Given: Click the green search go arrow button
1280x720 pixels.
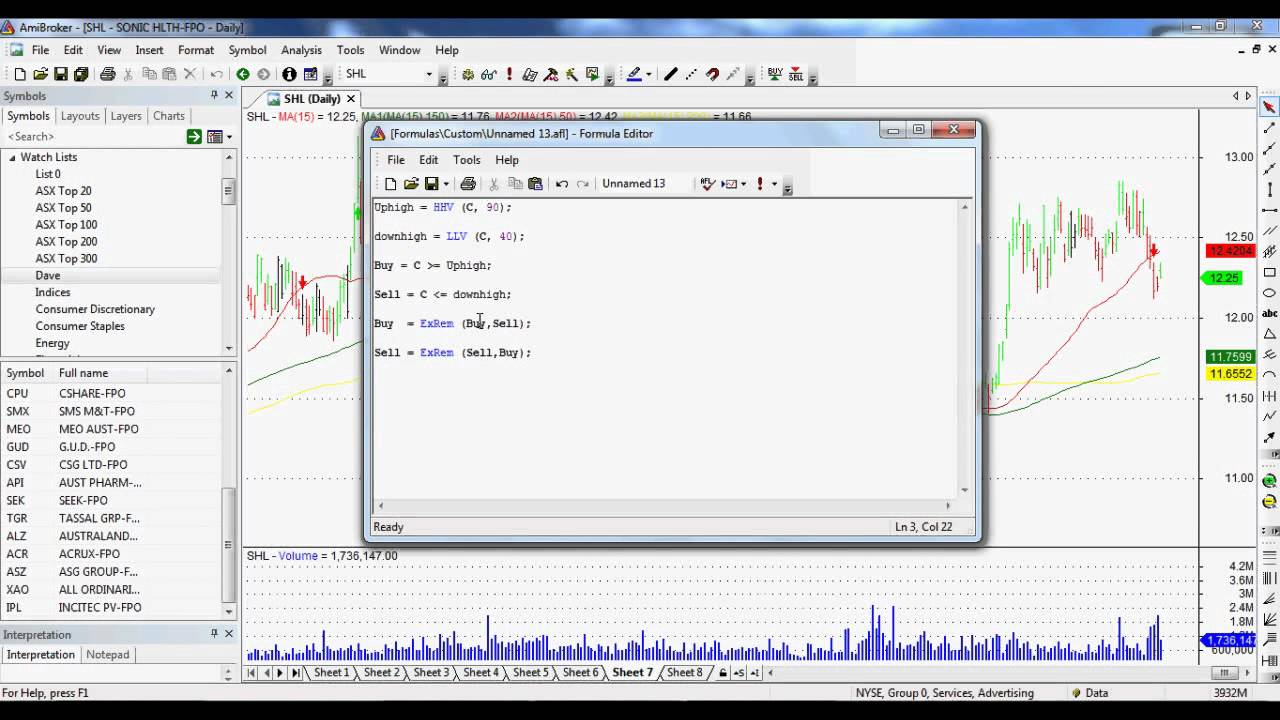Looking at the screenshot, I should [x=194, y=136].
